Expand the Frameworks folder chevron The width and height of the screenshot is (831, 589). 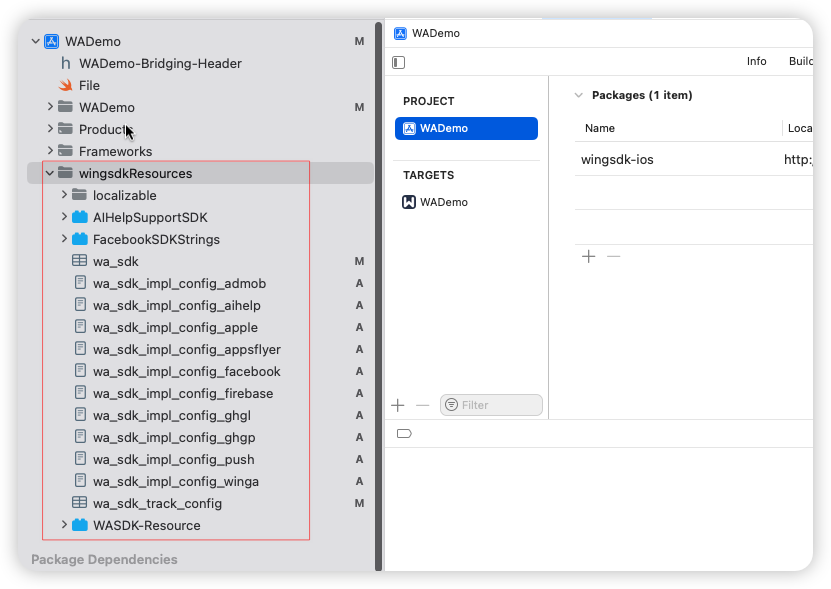click(50, 151)
